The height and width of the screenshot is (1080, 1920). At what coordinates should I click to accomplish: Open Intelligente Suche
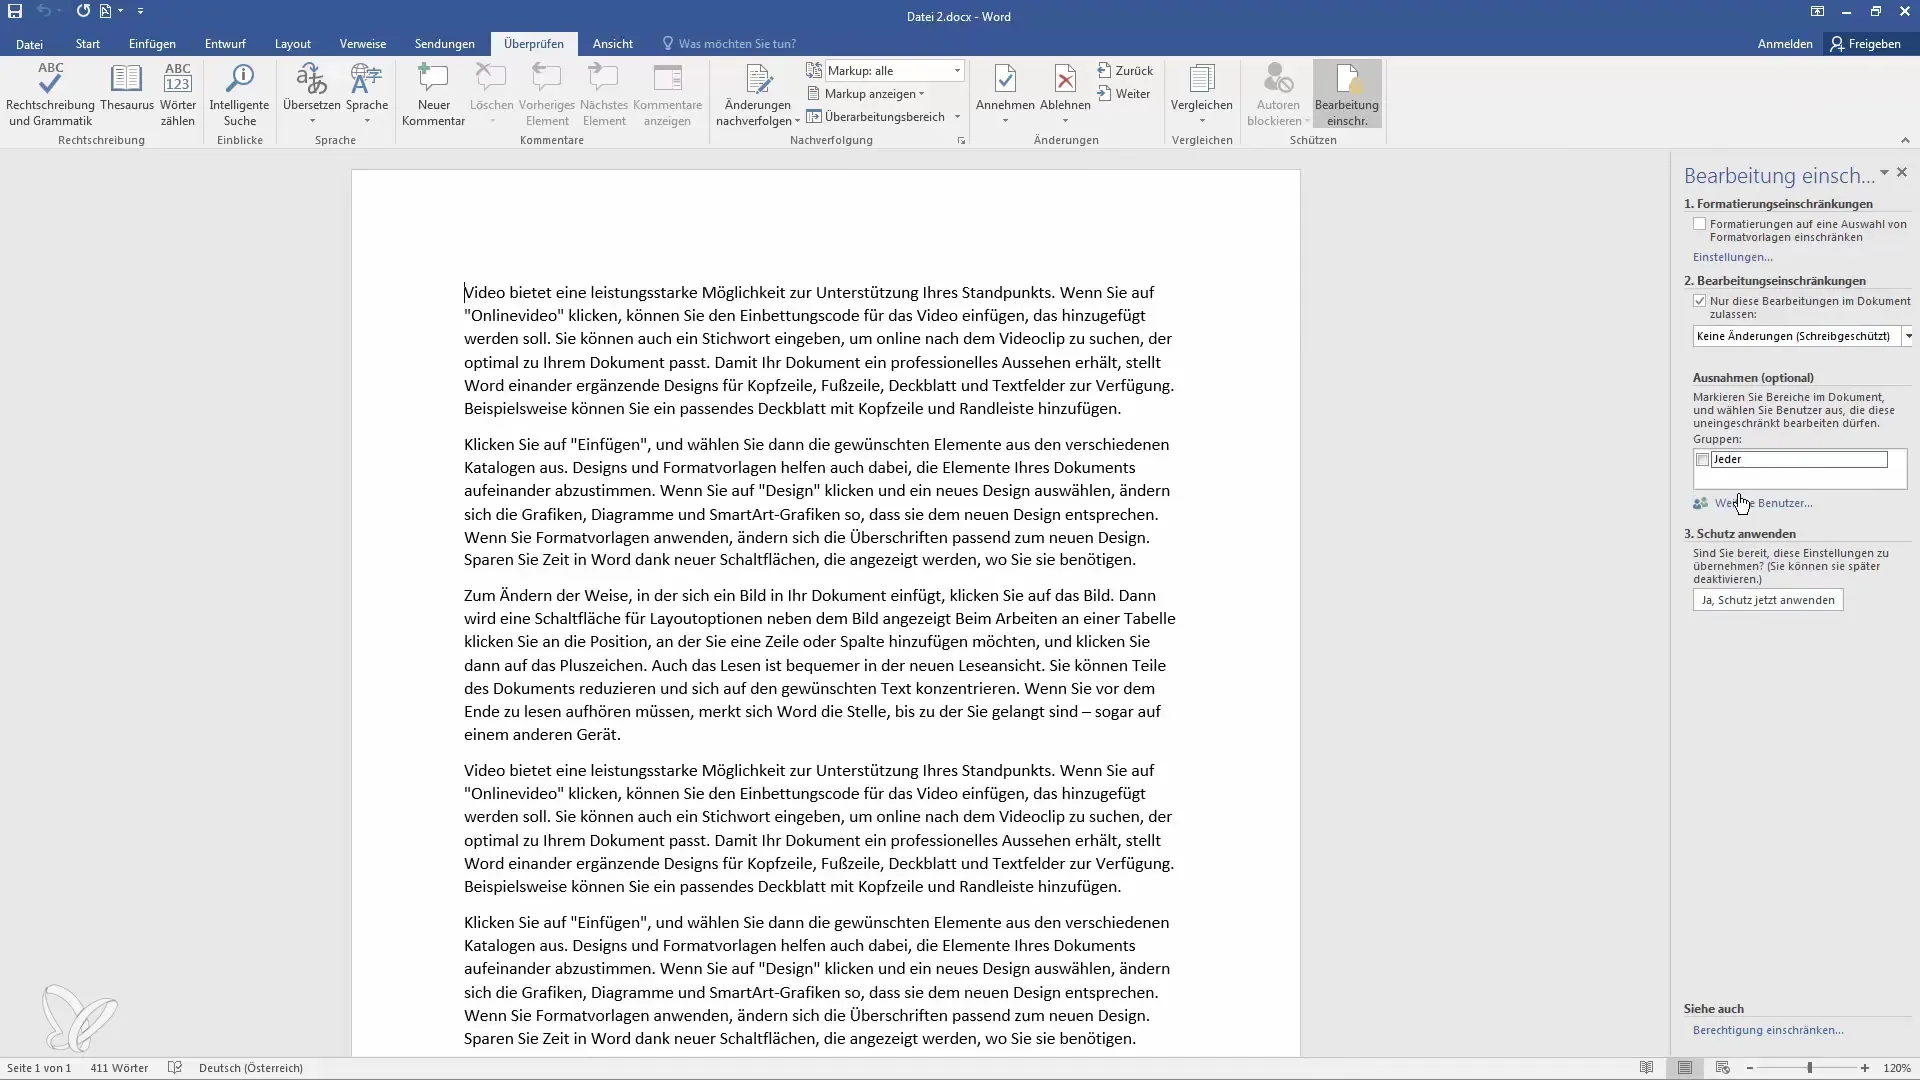pyautogui.click(x=239, y=95)
